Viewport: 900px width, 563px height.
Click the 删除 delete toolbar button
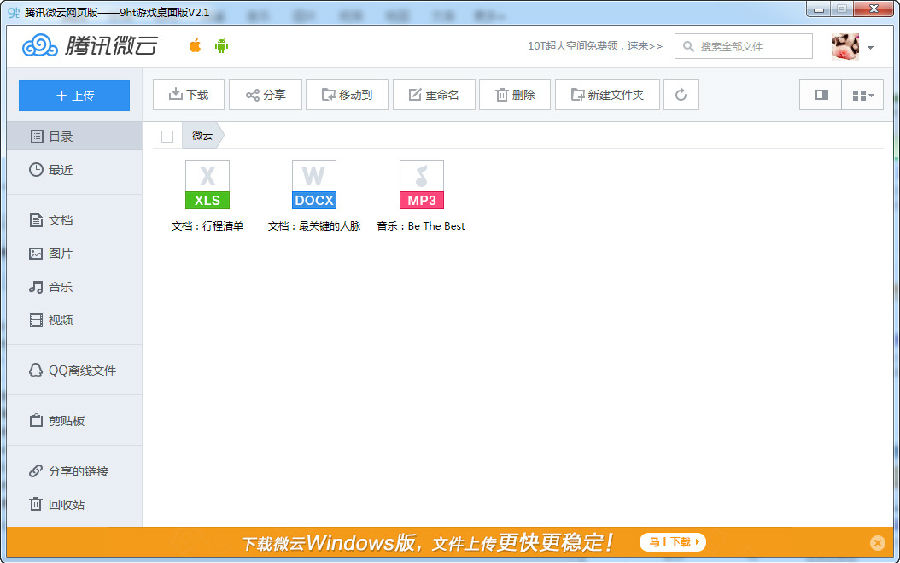click(x=515, y=95)
